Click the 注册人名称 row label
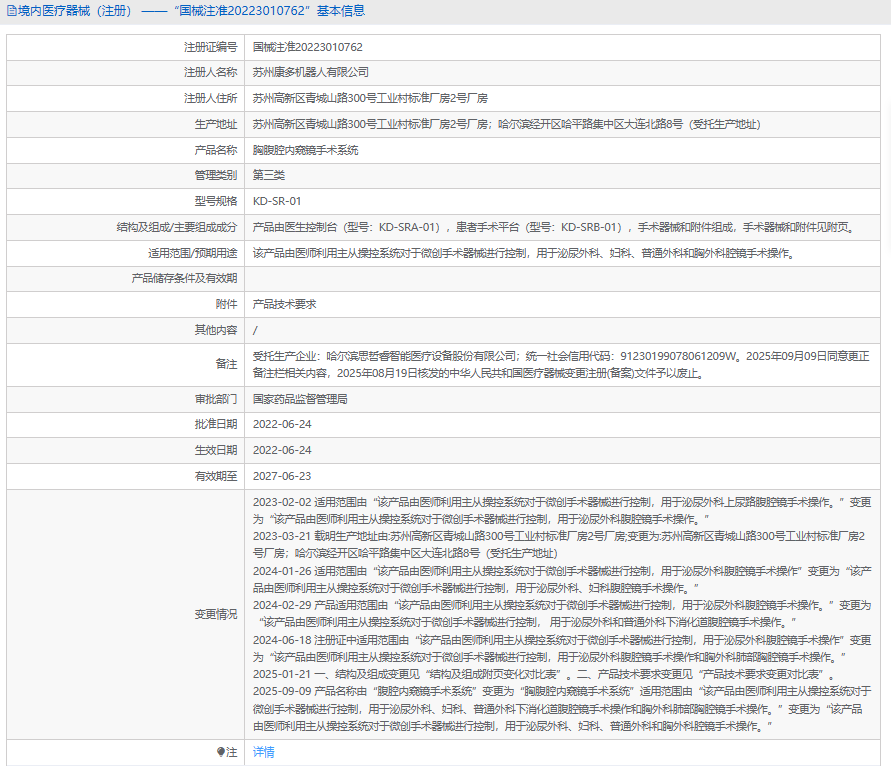891x766 pixels. 210,72
